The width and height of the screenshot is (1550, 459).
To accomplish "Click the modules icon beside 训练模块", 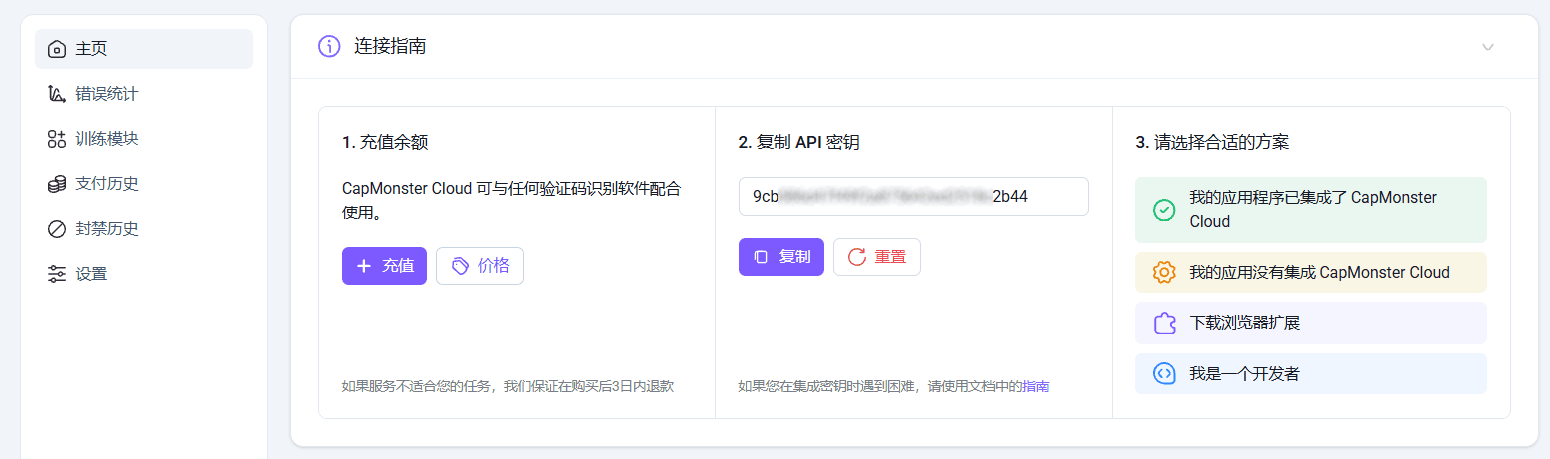I will pos(57,139).
